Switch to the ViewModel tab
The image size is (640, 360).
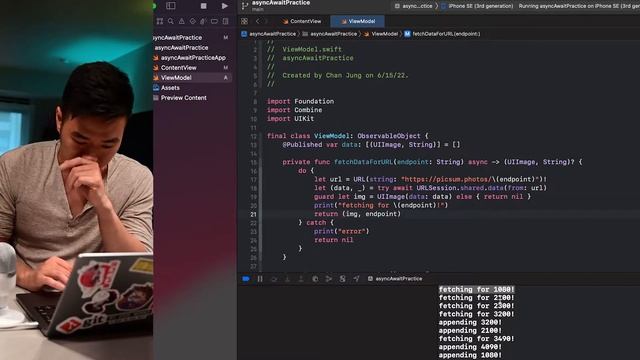click(x=358, y=21)
